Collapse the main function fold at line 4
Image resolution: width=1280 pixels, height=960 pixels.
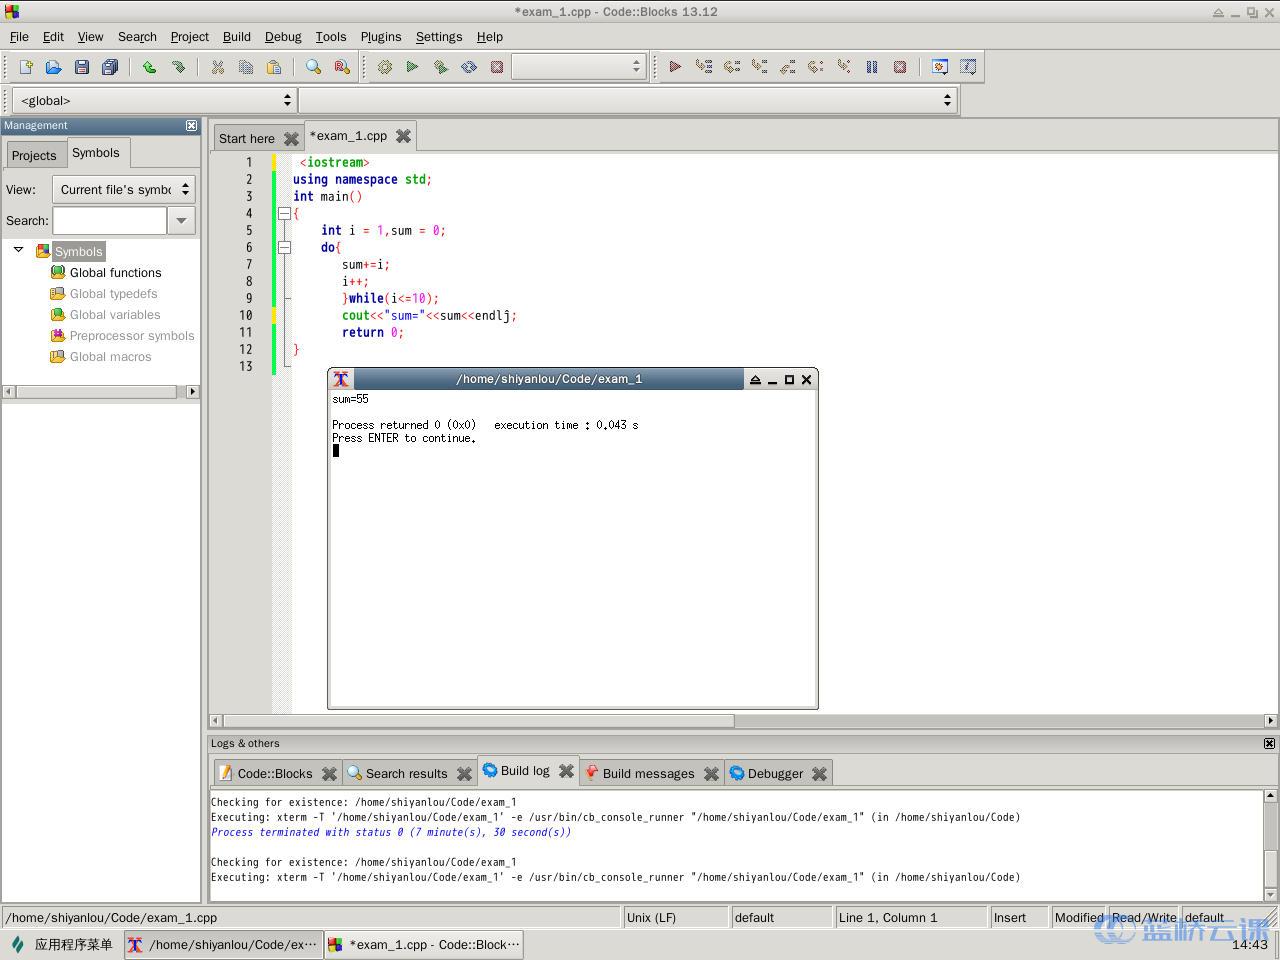coord(284,213)
